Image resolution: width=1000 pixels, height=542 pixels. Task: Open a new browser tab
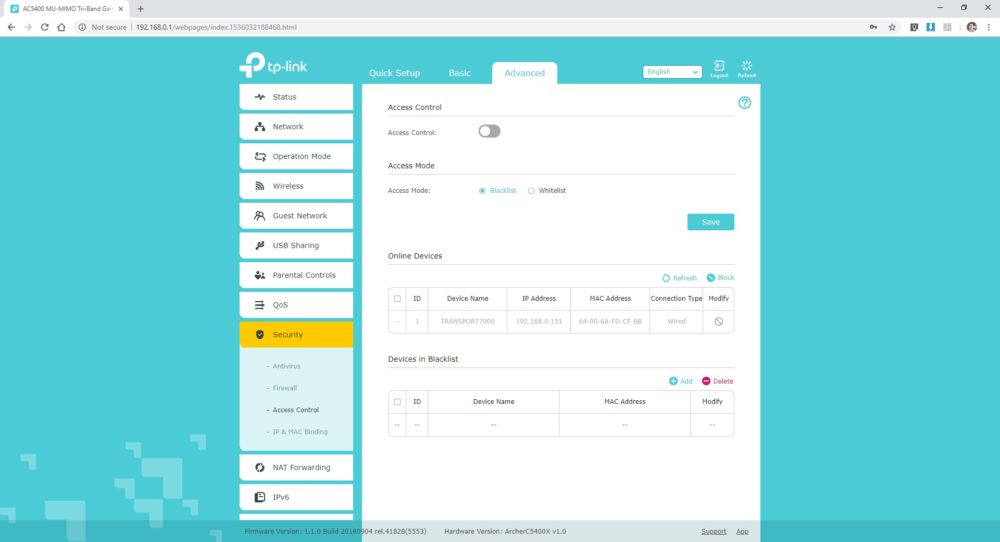(x=140, y=9)
